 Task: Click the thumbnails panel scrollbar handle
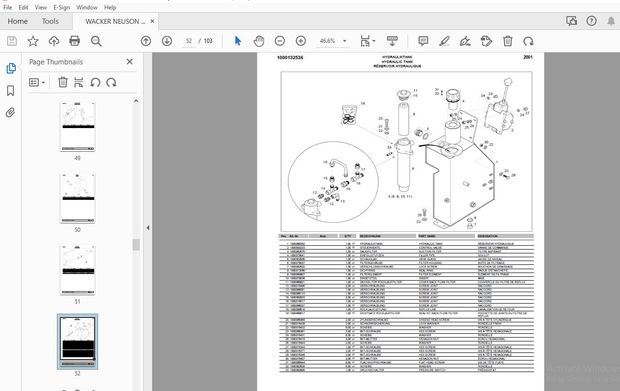click(136, 245)
